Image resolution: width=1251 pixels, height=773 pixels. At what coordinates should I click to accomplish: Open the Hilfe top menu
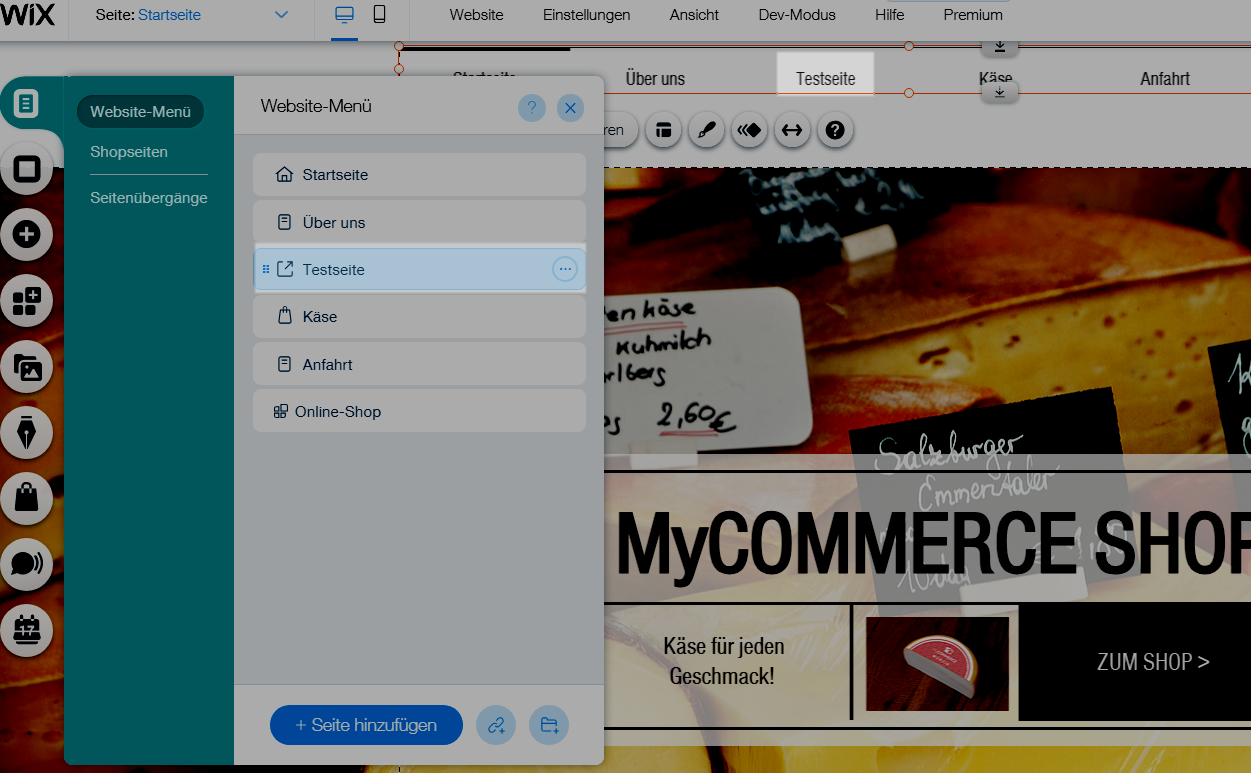889,15
